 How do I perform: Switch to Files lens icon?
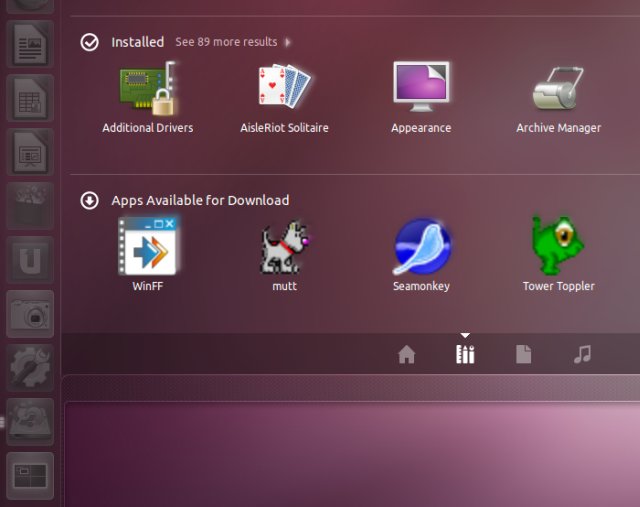click(524, 354)
